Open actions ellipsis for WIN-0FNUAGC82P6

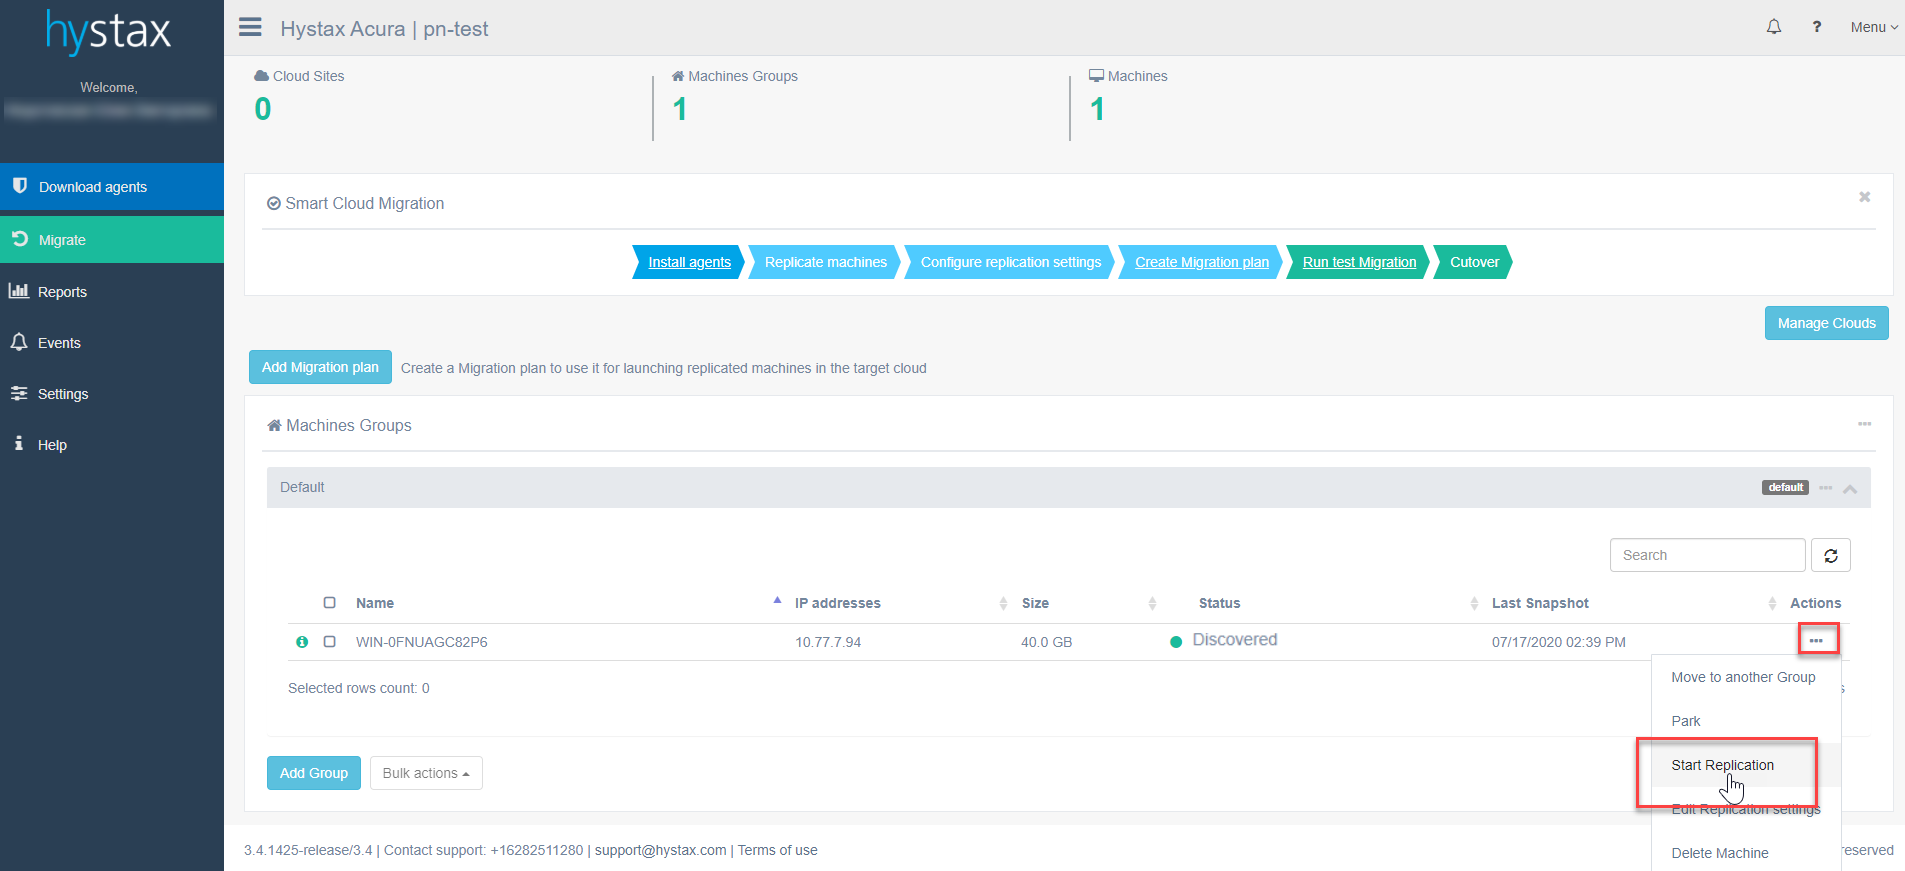1817,640
